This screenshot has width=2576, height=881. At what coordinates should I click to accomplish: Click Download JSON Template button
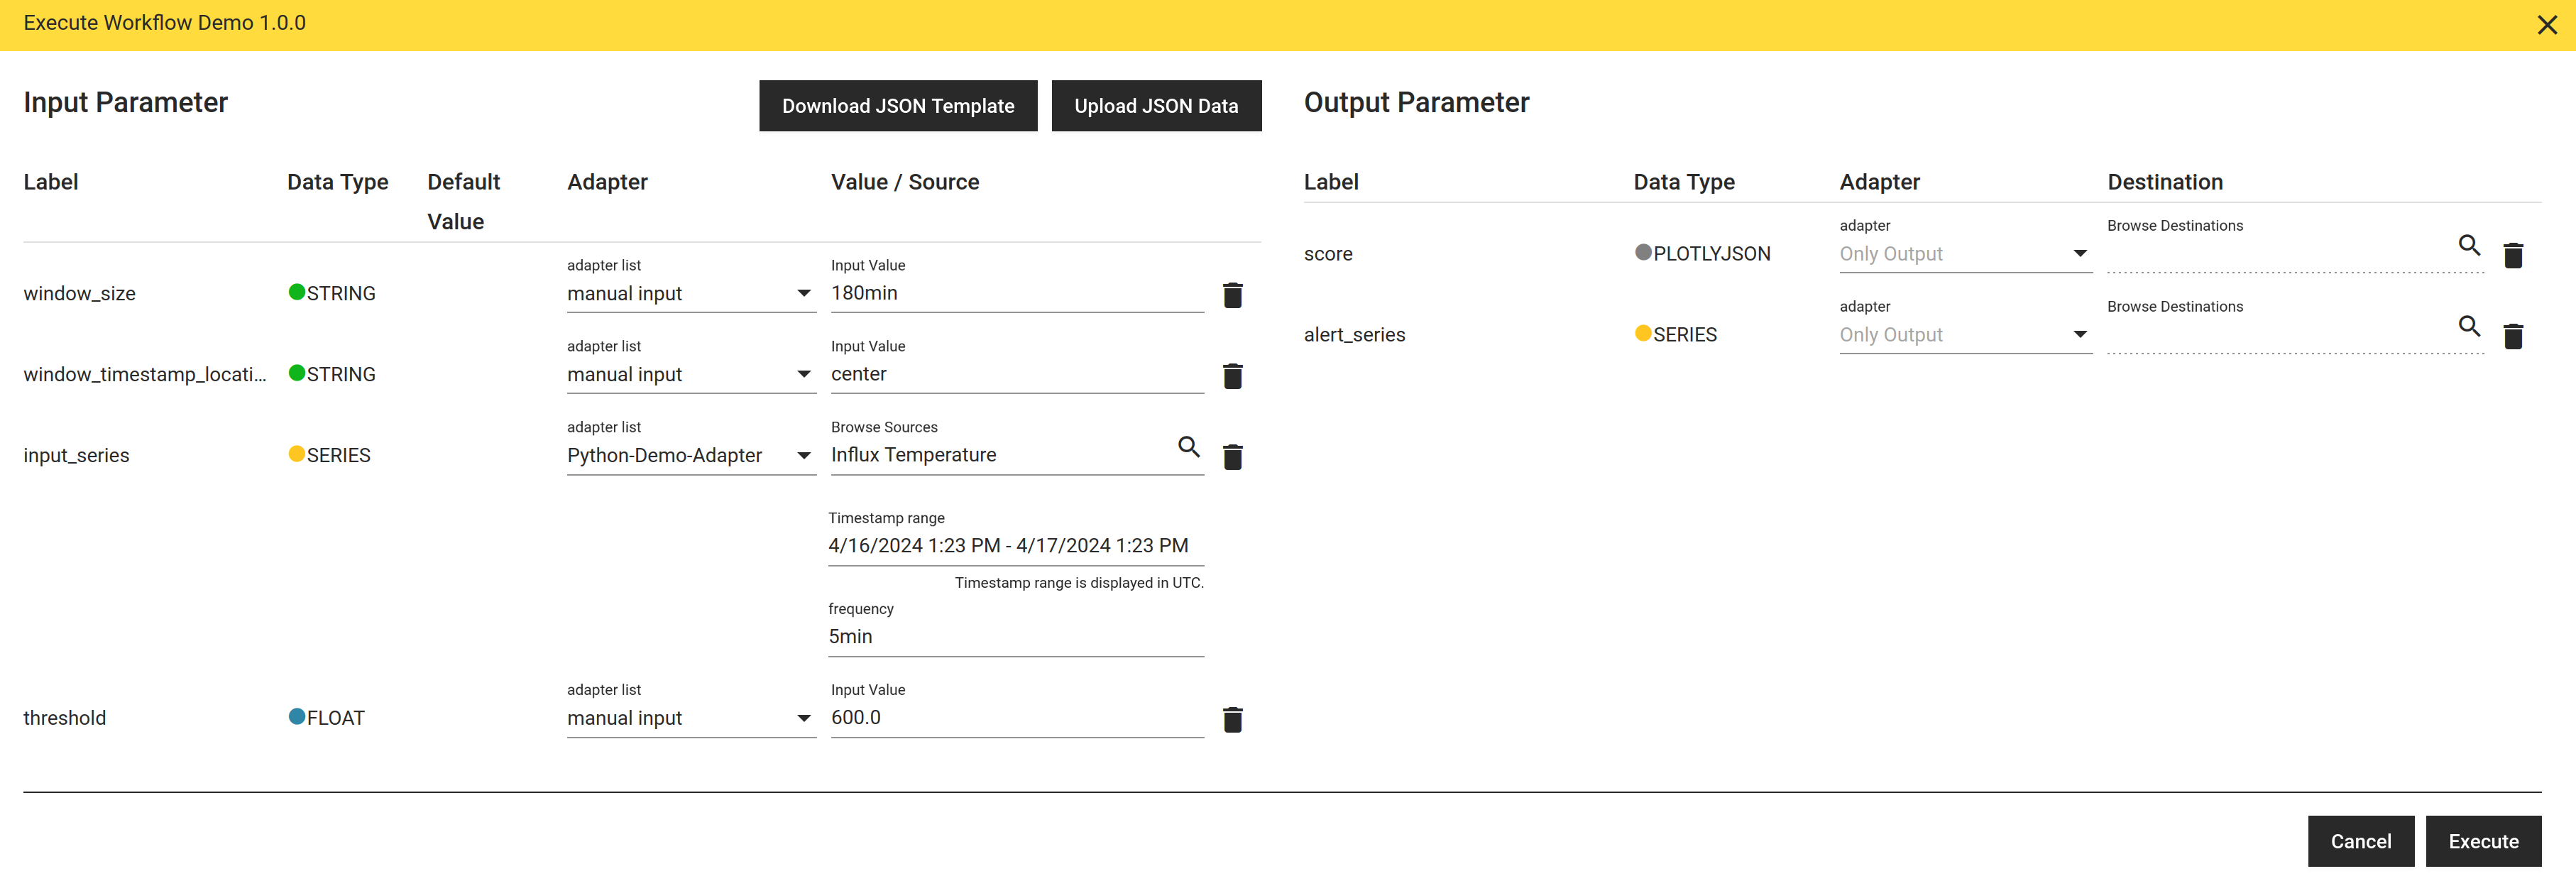coord(898,106)
